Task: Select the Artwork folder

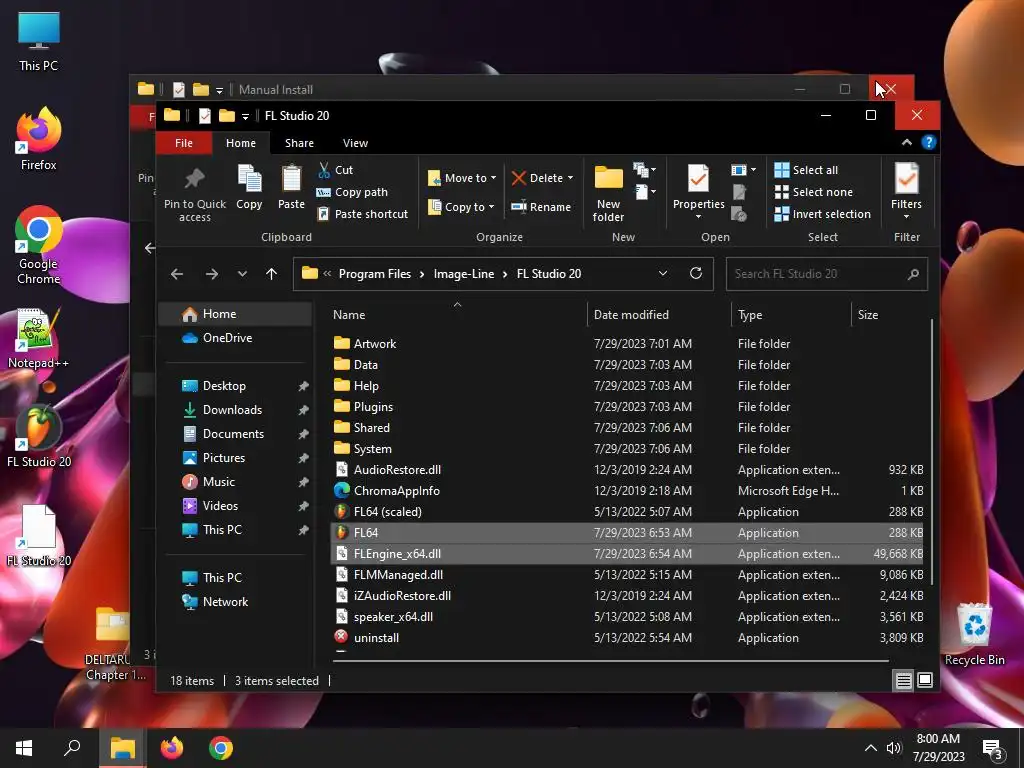Action: (x=627, y=344)
